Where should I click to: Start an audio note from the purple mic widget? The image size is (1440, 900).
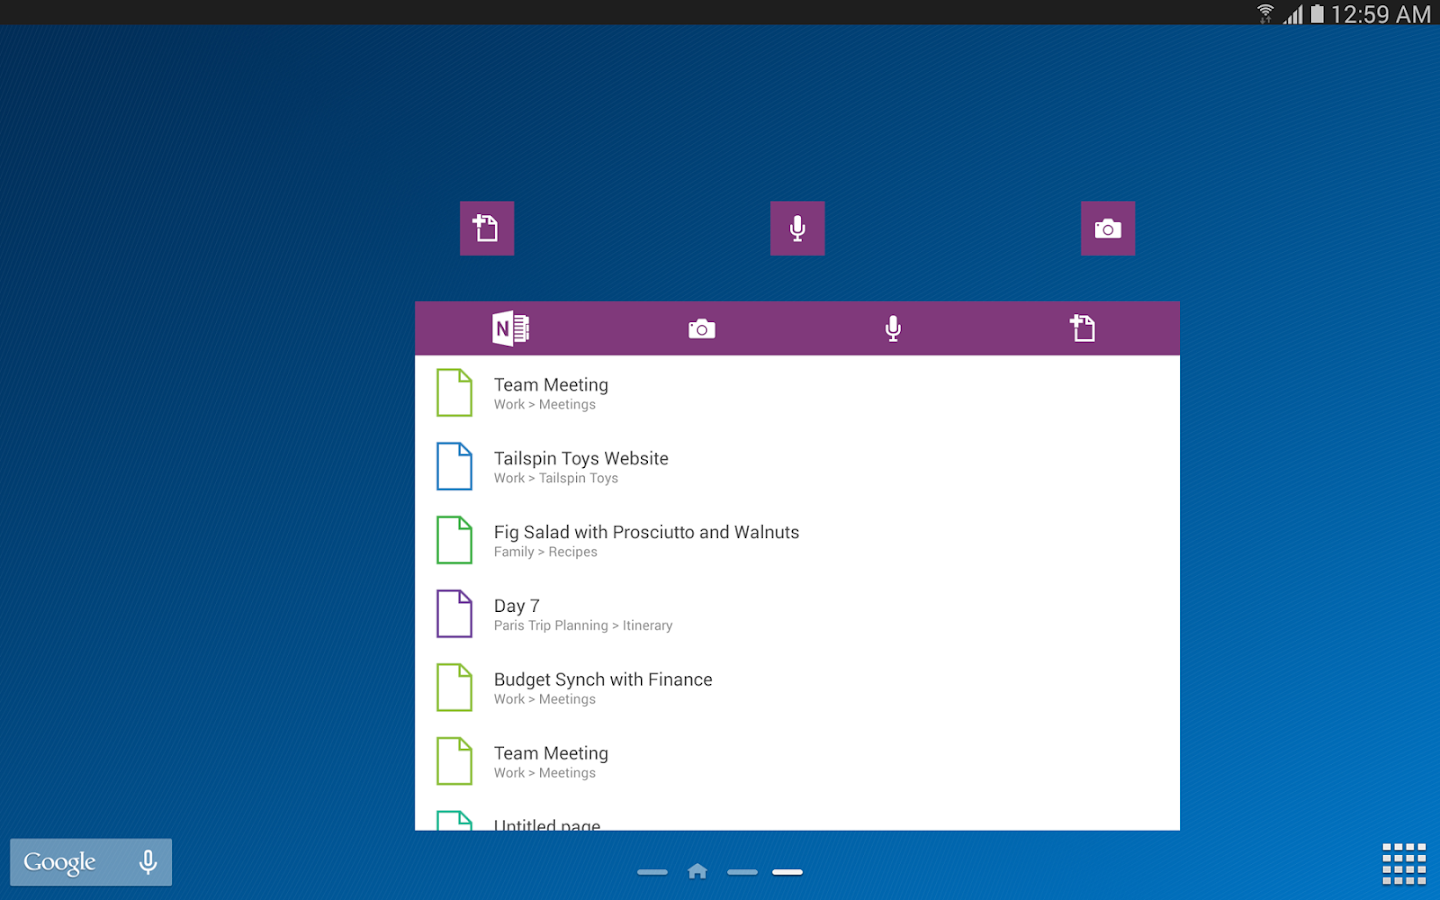click(x=797, y=228)
